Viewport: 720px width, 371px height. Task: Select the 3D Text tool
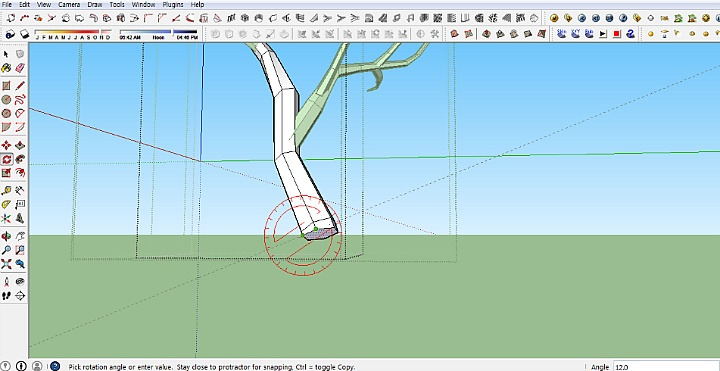click(20, 218)
